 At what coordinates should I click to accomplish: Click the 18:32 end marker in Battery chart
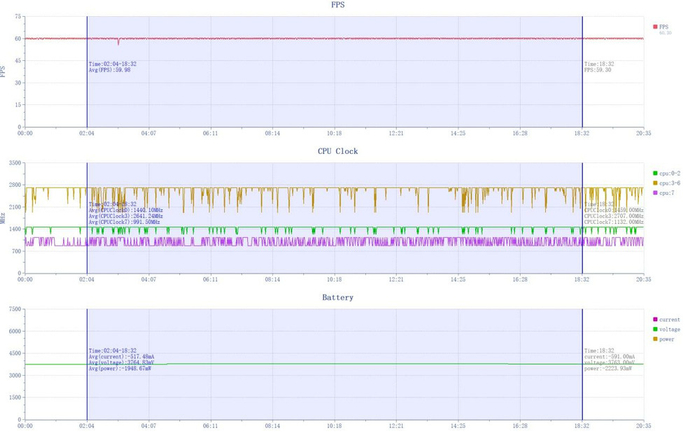(x=582, y=364)
